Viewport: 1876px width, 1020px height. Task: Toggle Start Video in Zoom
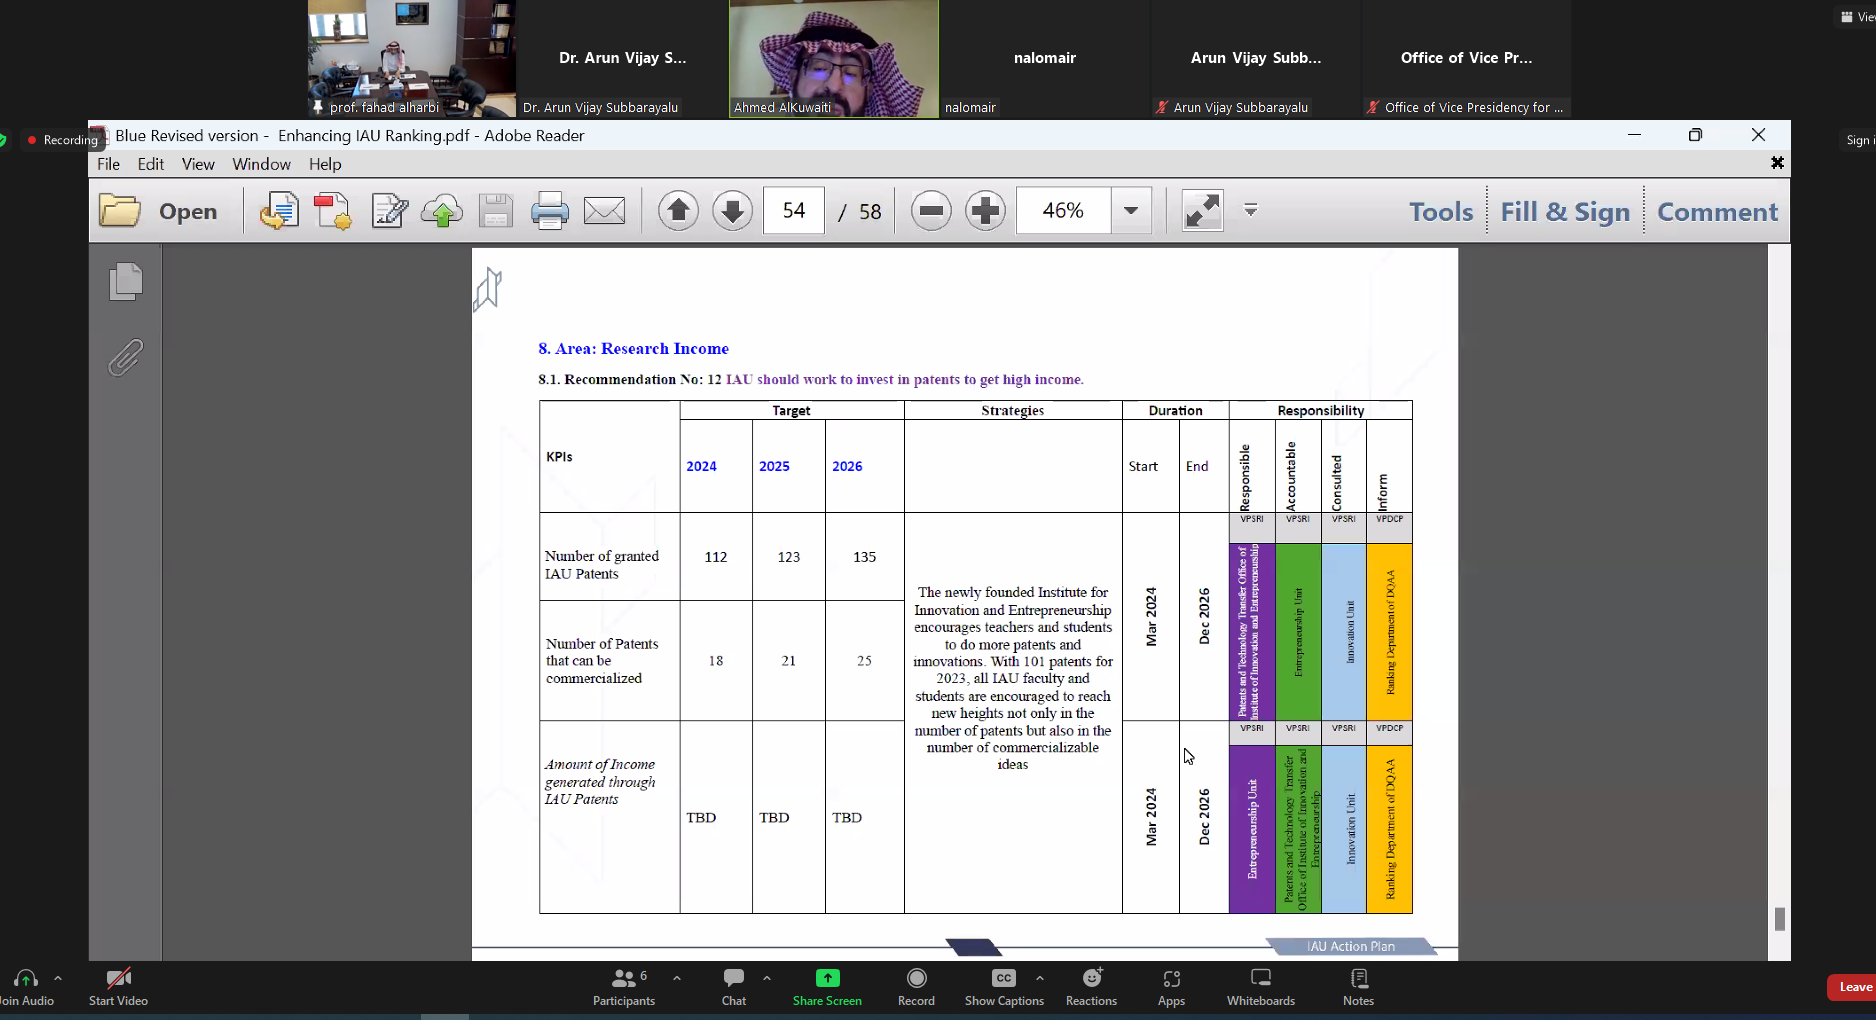click(118, 986)
